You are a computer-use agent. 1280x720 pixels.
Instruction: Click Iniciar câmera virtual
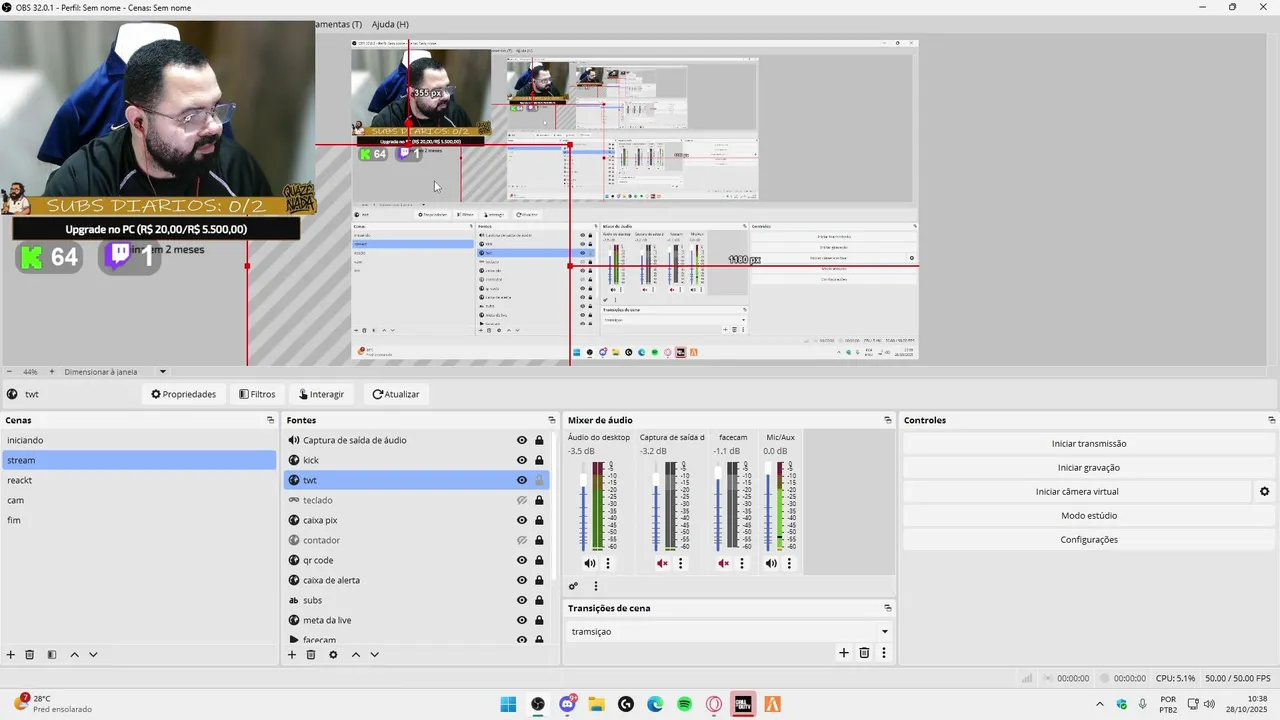point(1077,492)
